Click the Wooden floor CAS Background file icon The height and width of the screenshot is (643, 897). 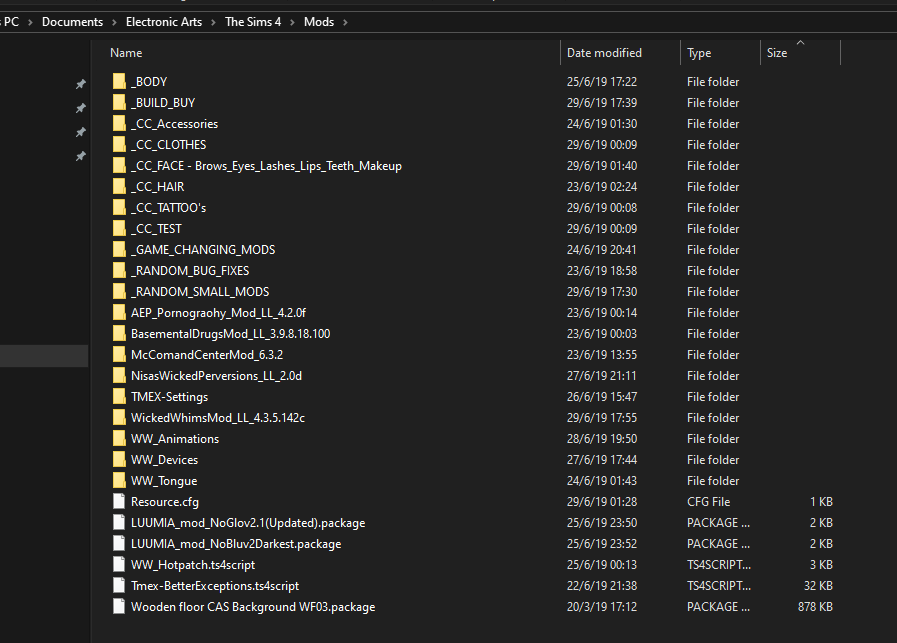[119, 606]
